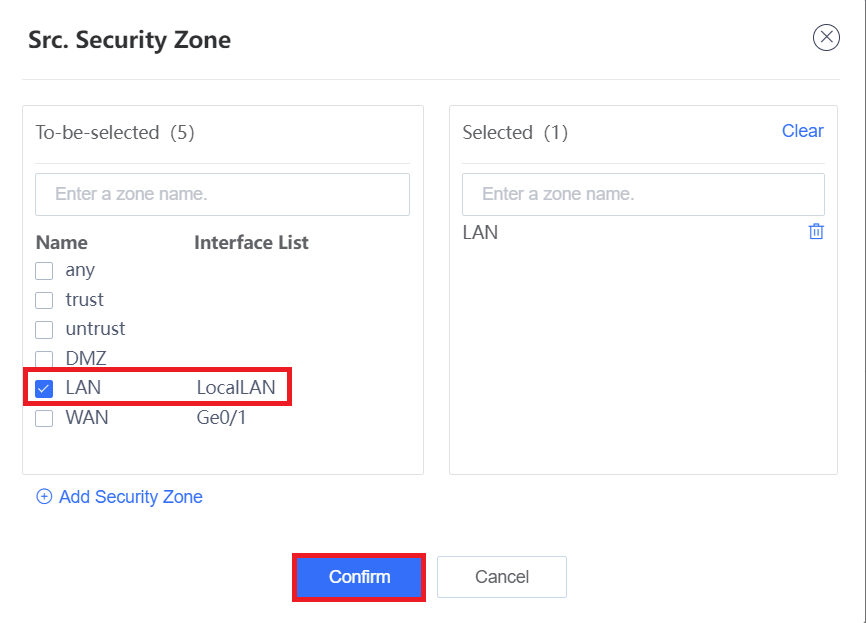Cancel the zone selection dialog
866x623 pixels.
pyautogui.click(x=501, y=577)
